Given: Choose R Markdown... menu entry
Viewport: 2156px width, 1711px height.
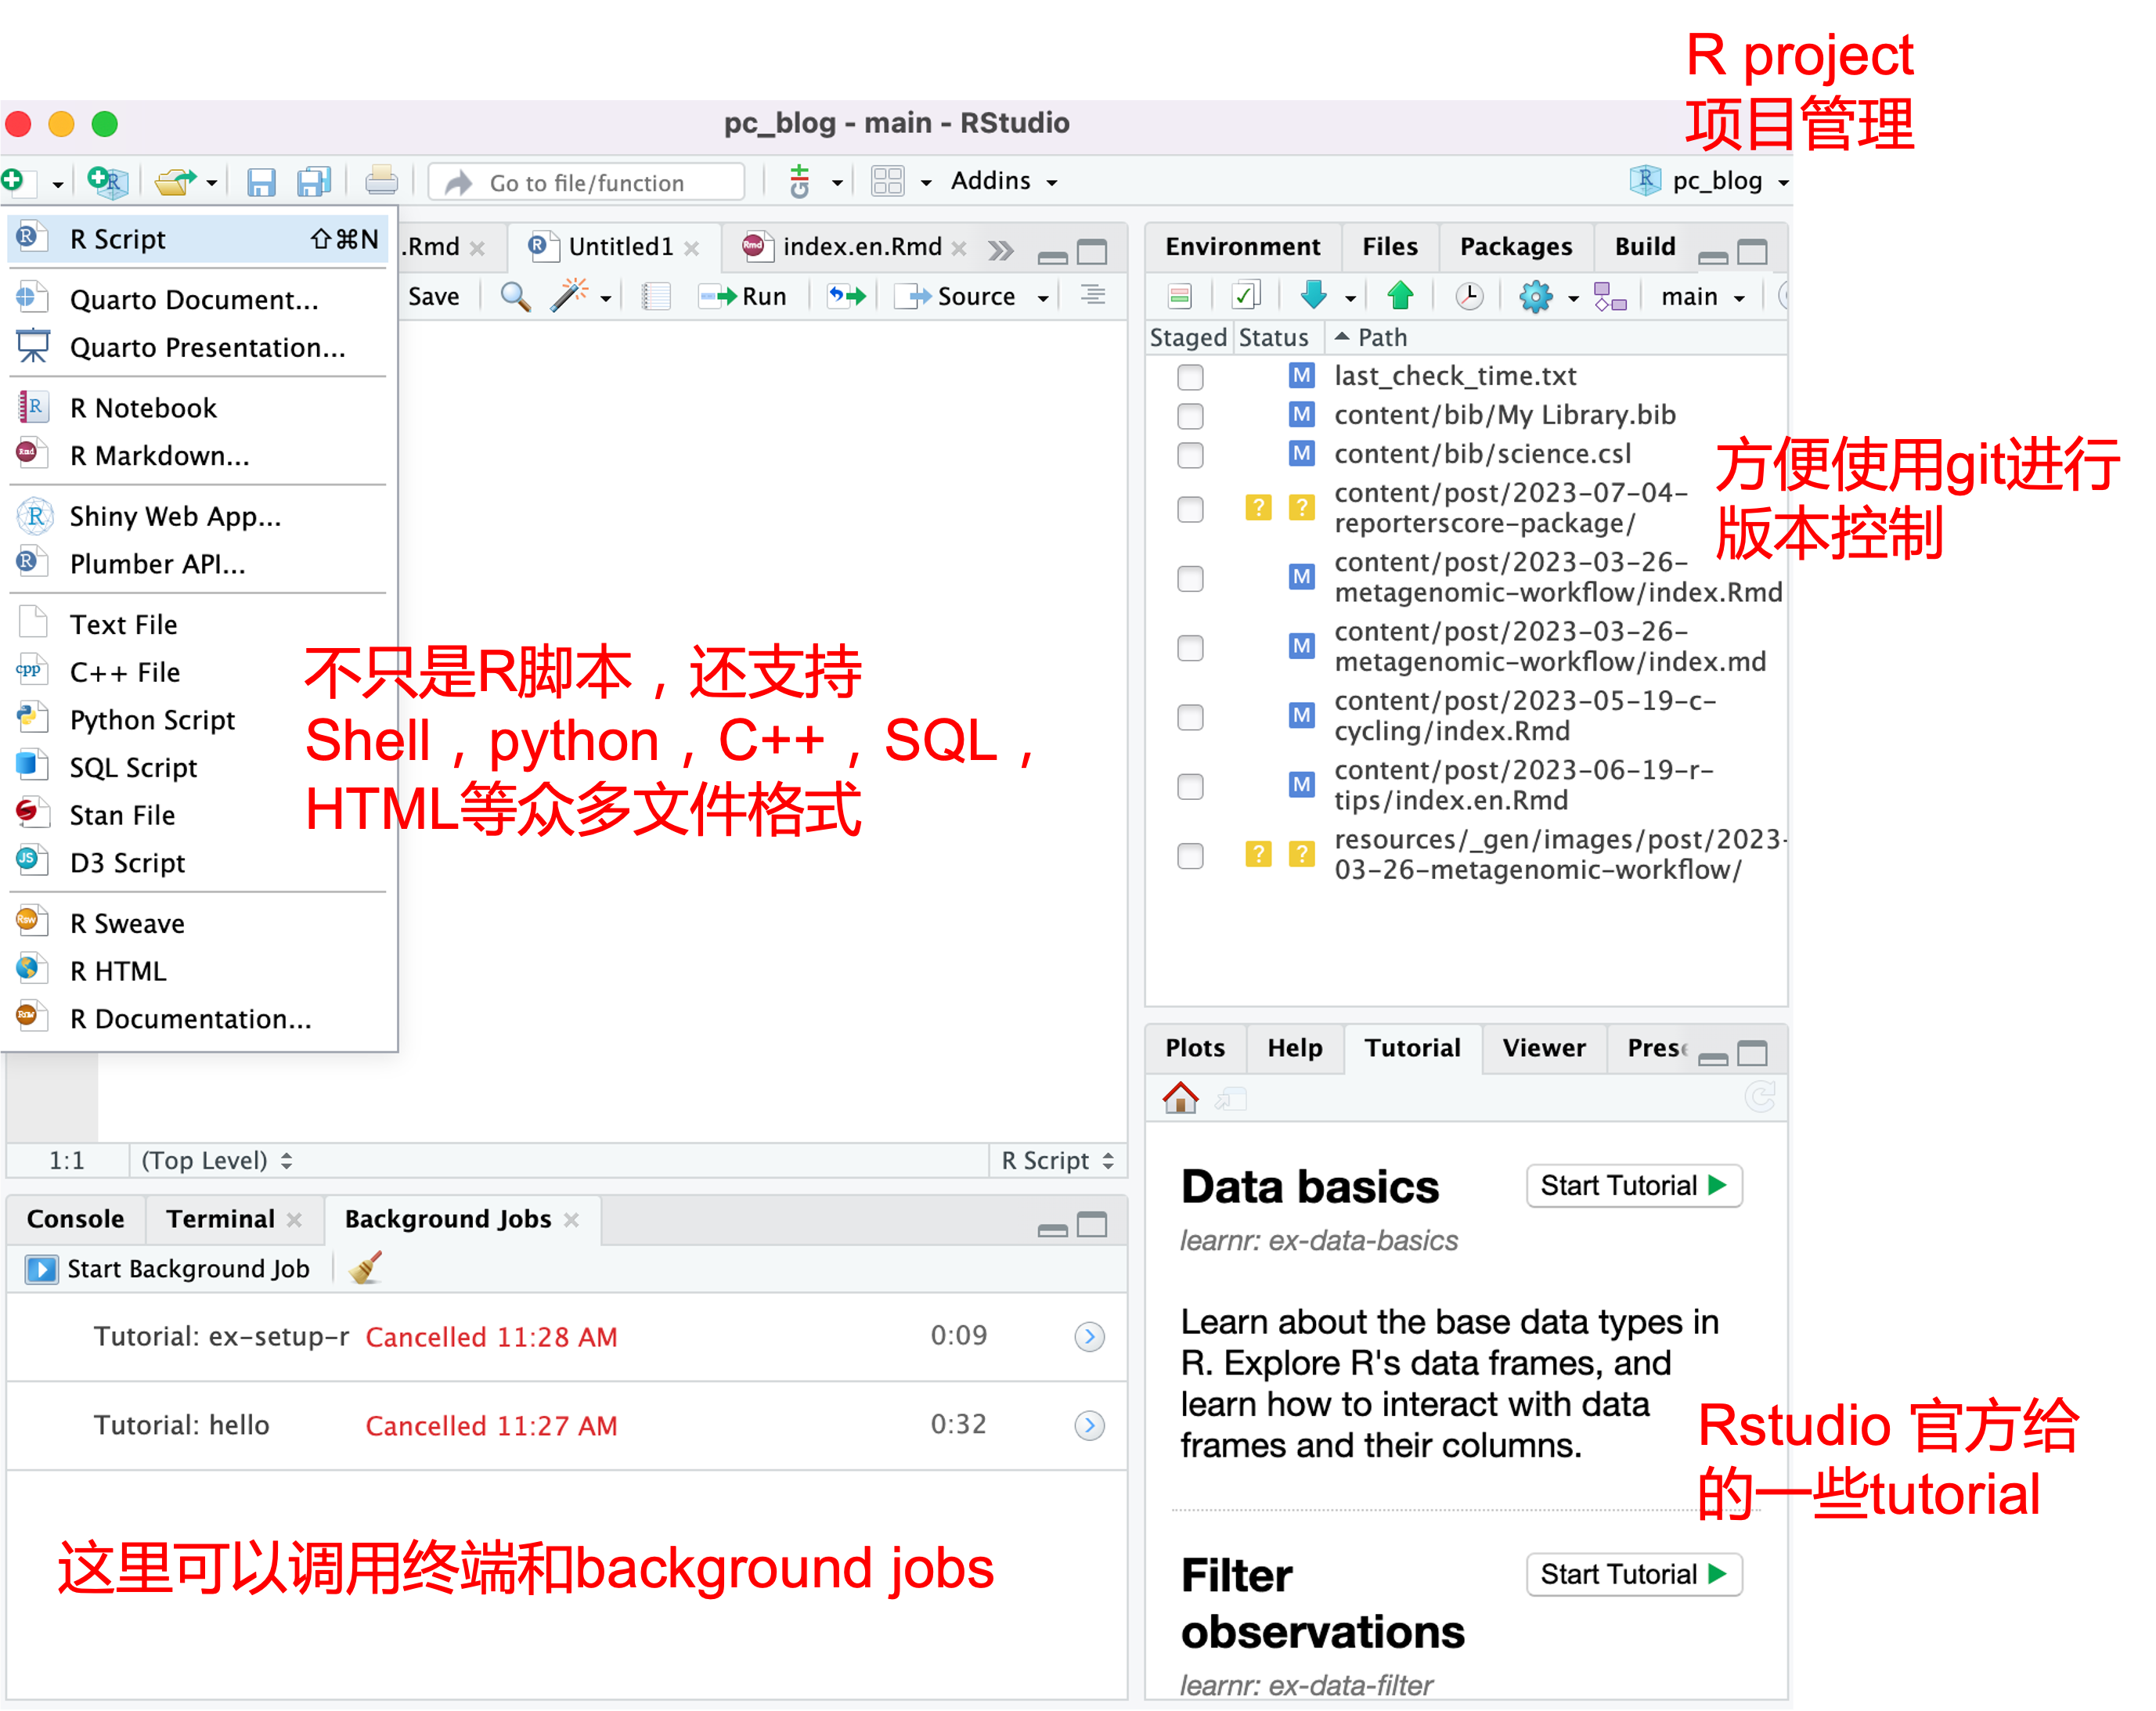Looking at the screenshot, I should coord(198,456).
